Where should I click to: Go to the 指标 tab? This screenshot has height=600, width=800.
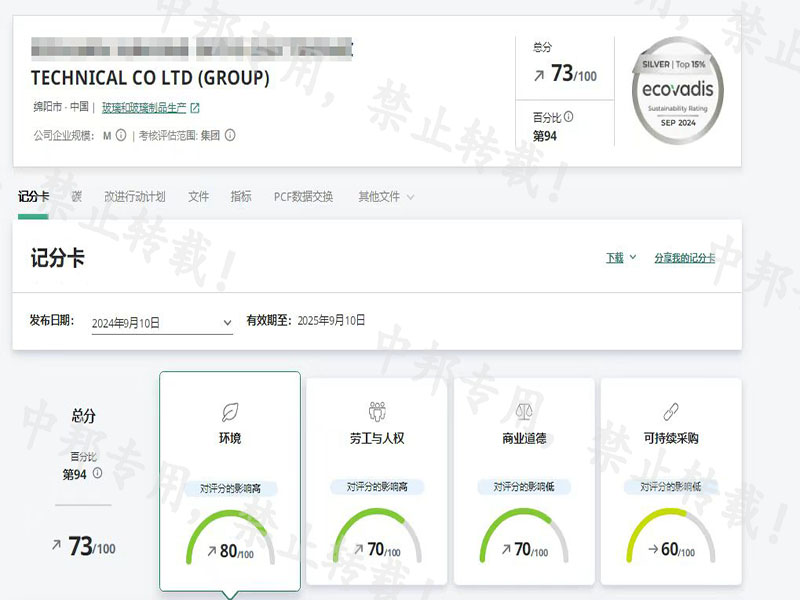pyautogui.click(x=241, y=197)
